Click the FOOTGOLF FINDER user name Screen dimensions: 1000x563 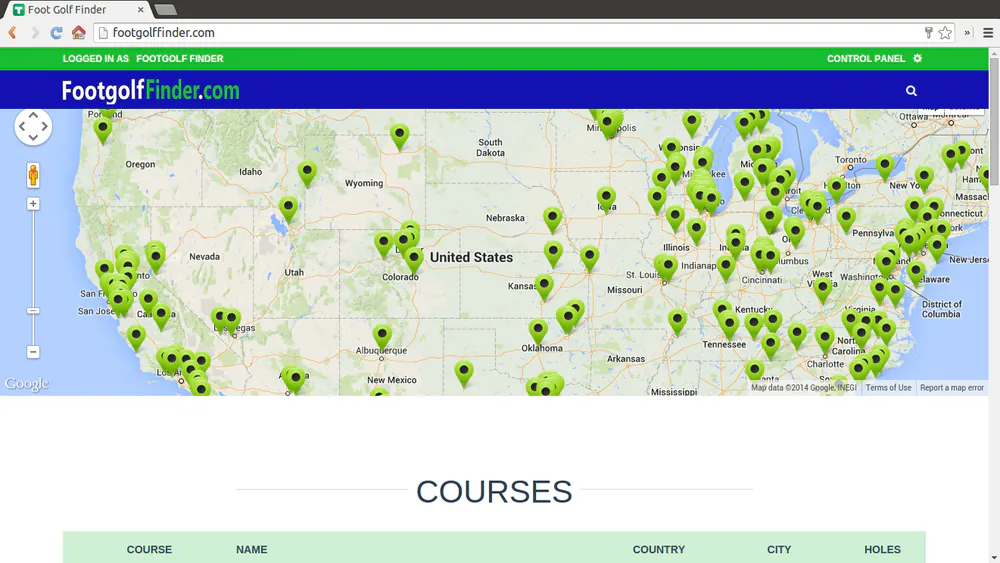tap(180, 59)
